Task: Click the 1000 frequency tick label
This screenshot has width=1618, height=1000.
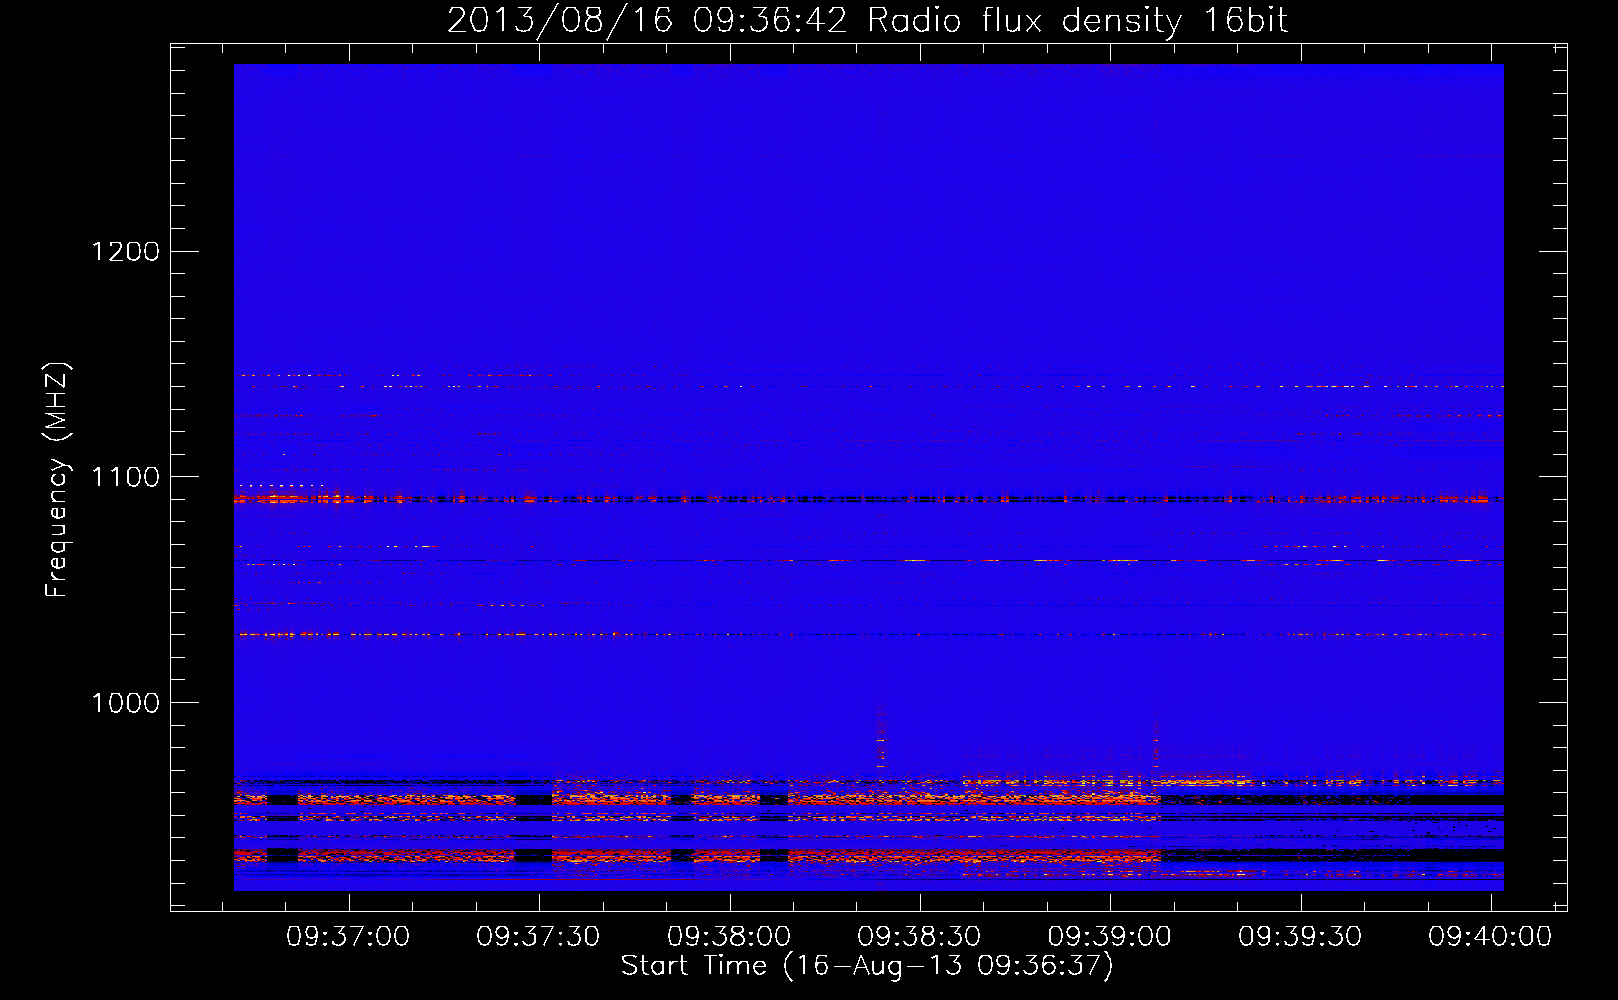Action: point(126,703)
